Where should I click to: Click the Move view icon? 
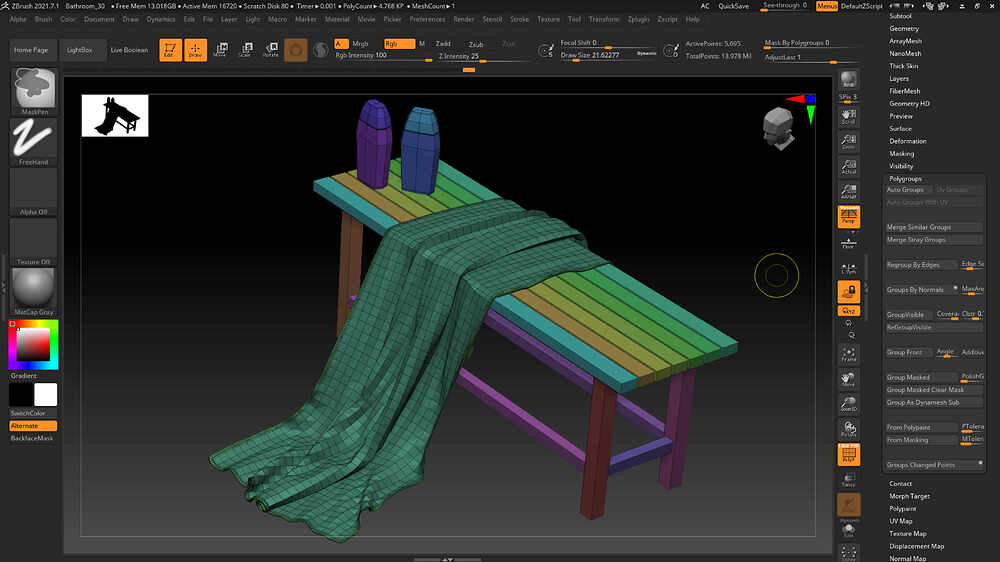tap(848, 380)
